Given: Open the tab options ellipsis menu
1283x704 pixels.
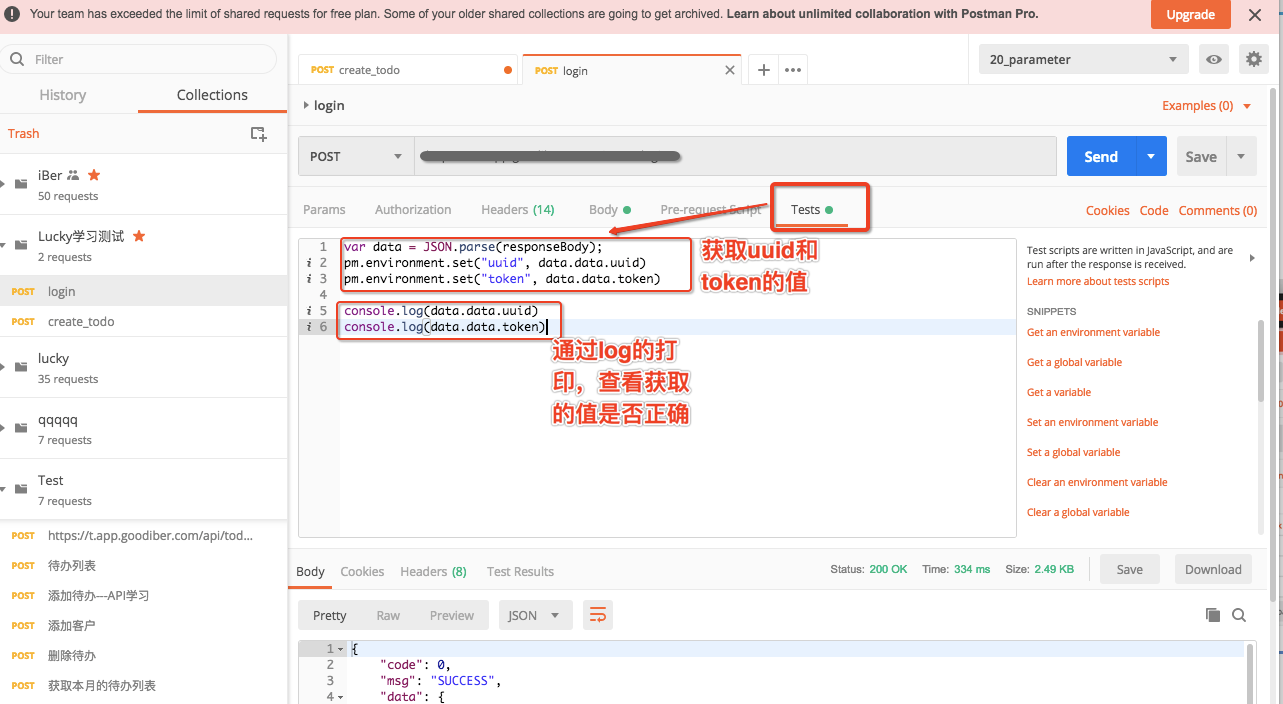Looking at the screenshot, I should 793,70.
